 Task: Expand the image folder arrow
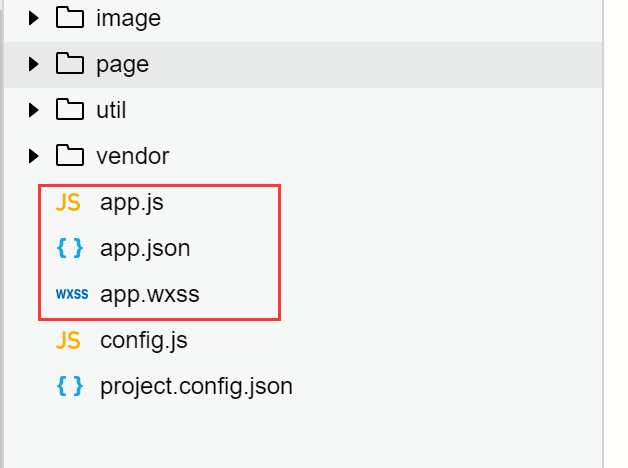34,18
